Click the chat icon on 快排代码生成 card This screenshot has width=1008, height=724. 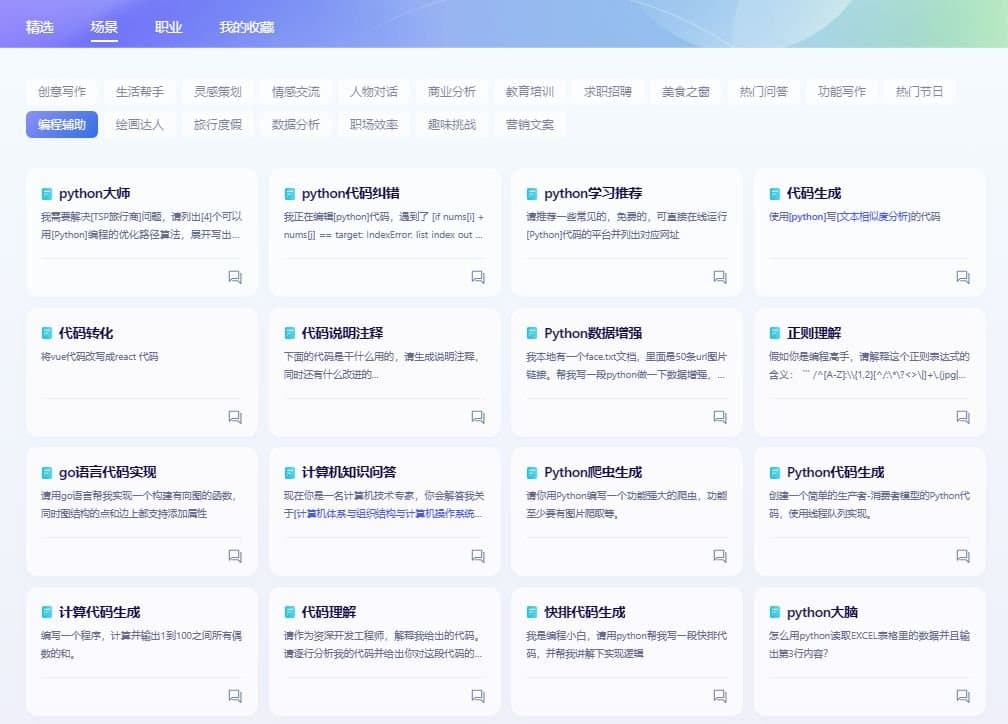pos(720,696)
